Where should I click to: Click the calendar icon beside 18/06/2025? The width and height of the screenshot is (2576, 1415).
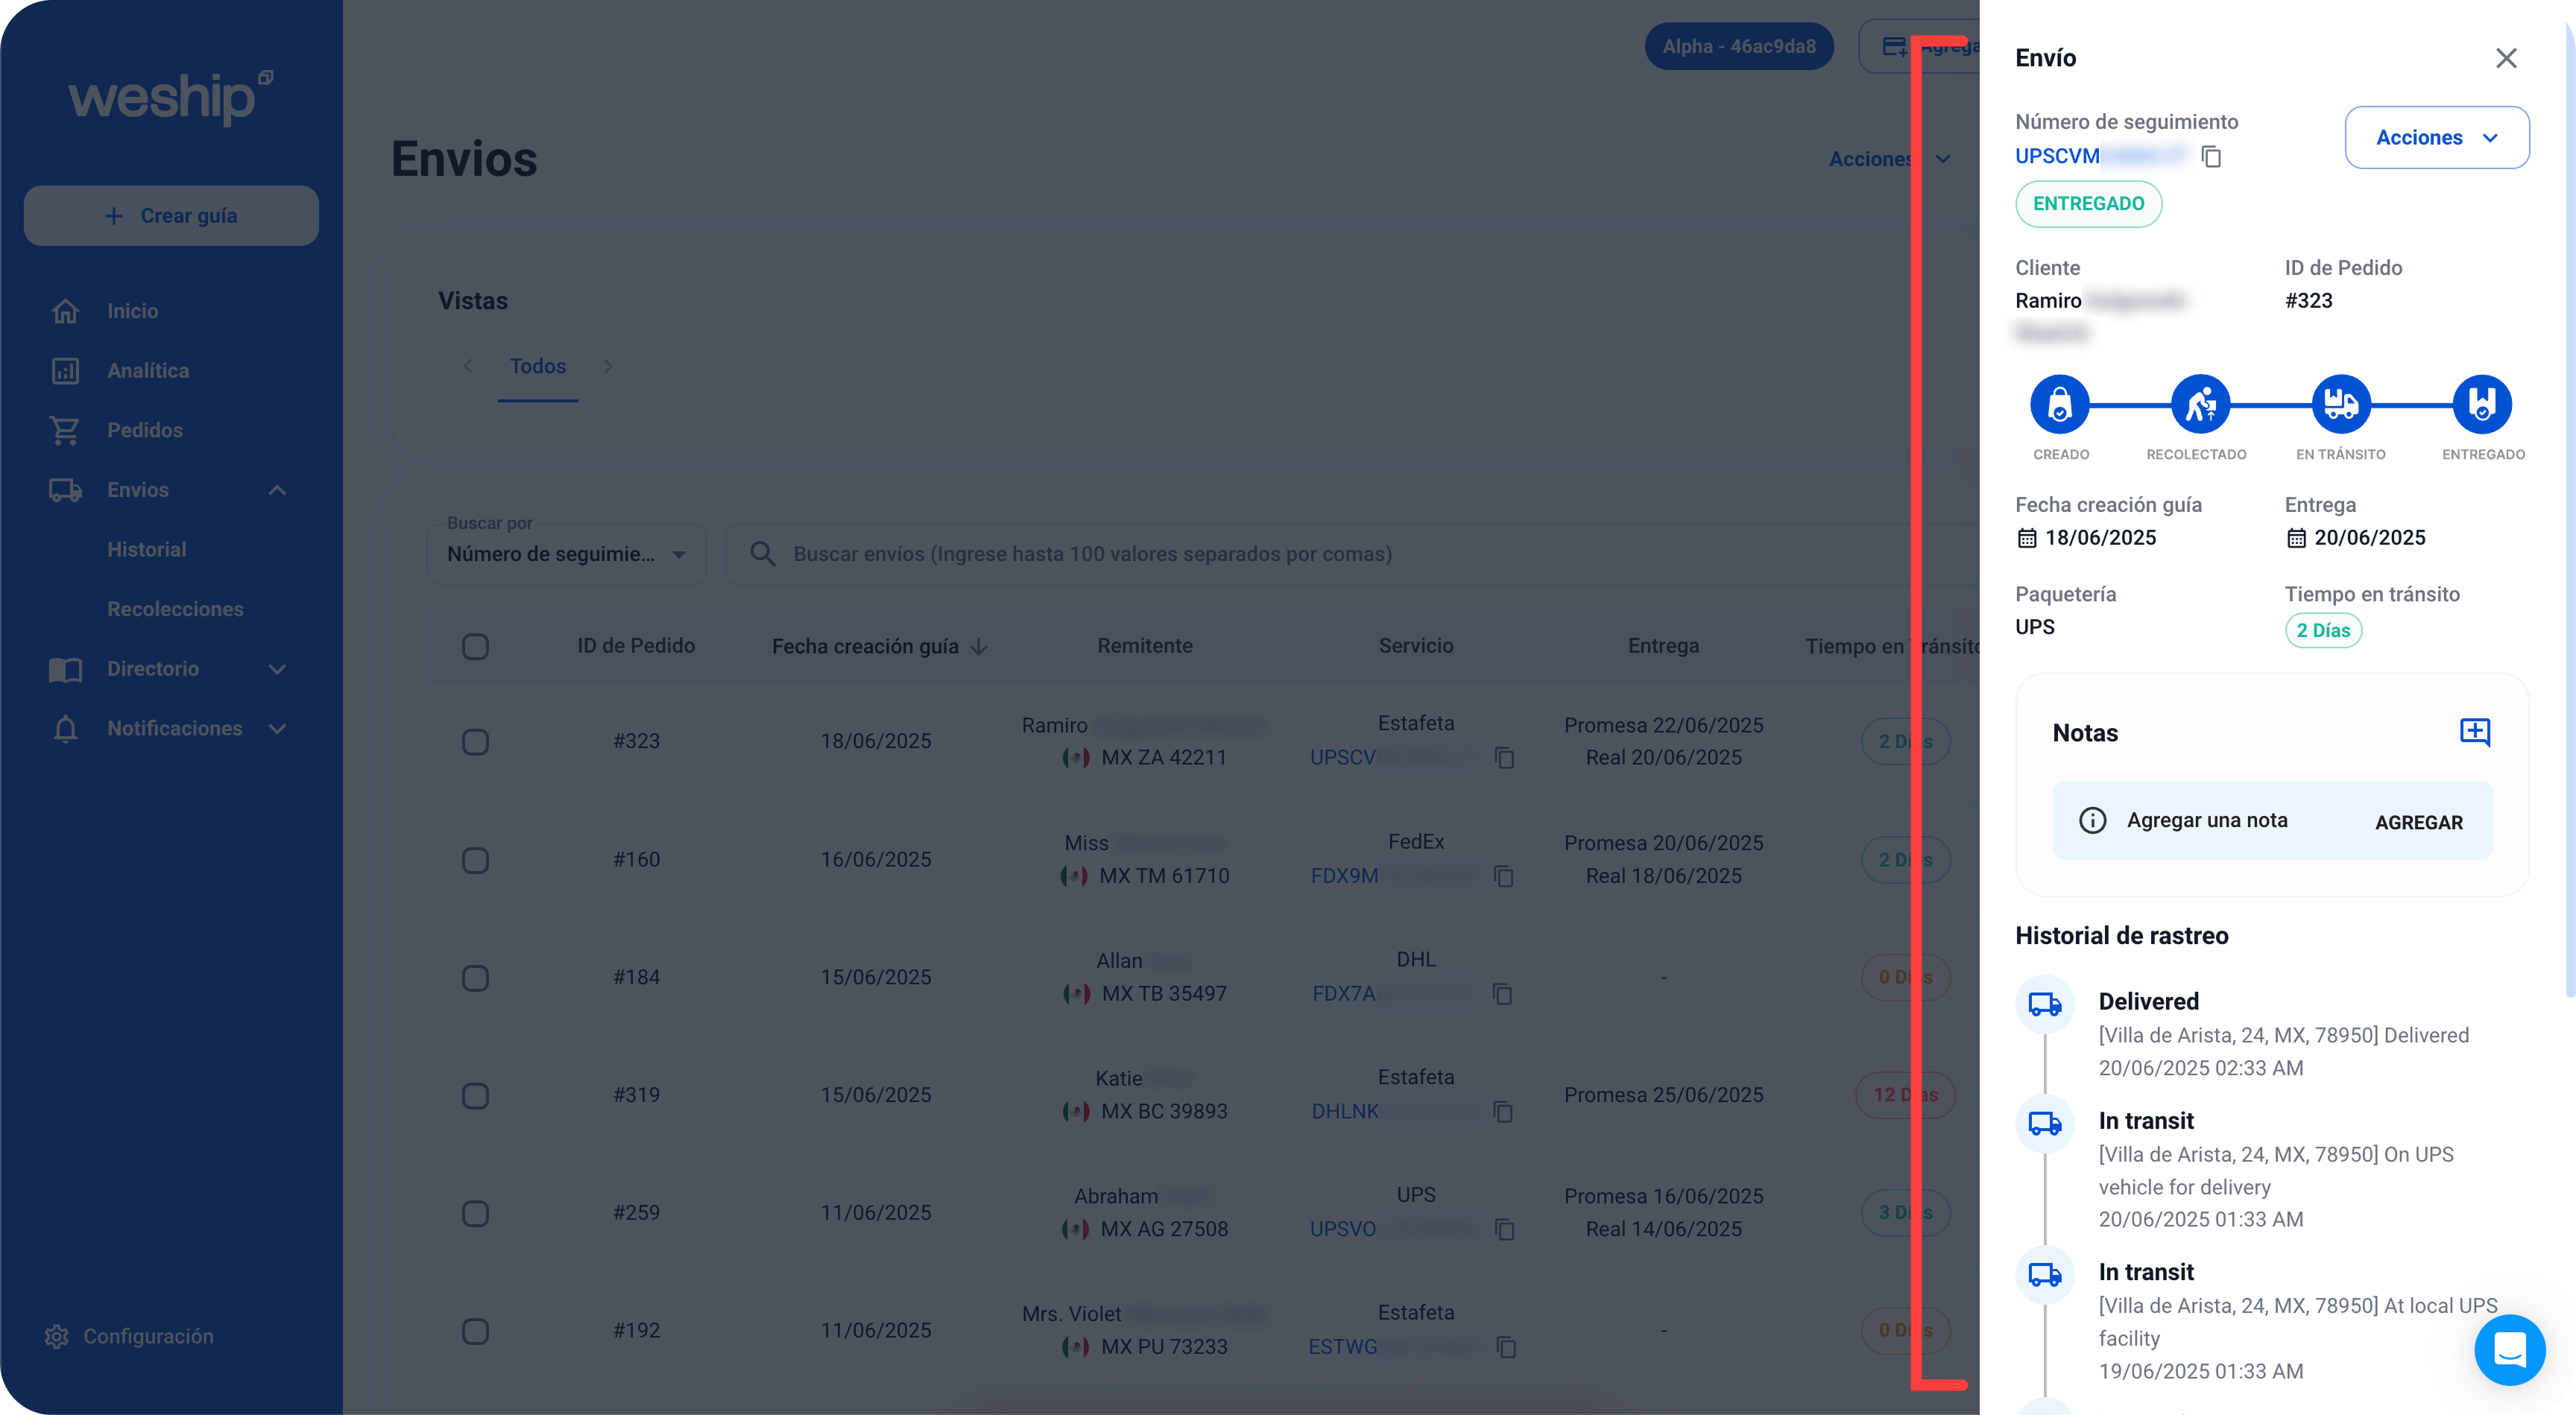2026,538
